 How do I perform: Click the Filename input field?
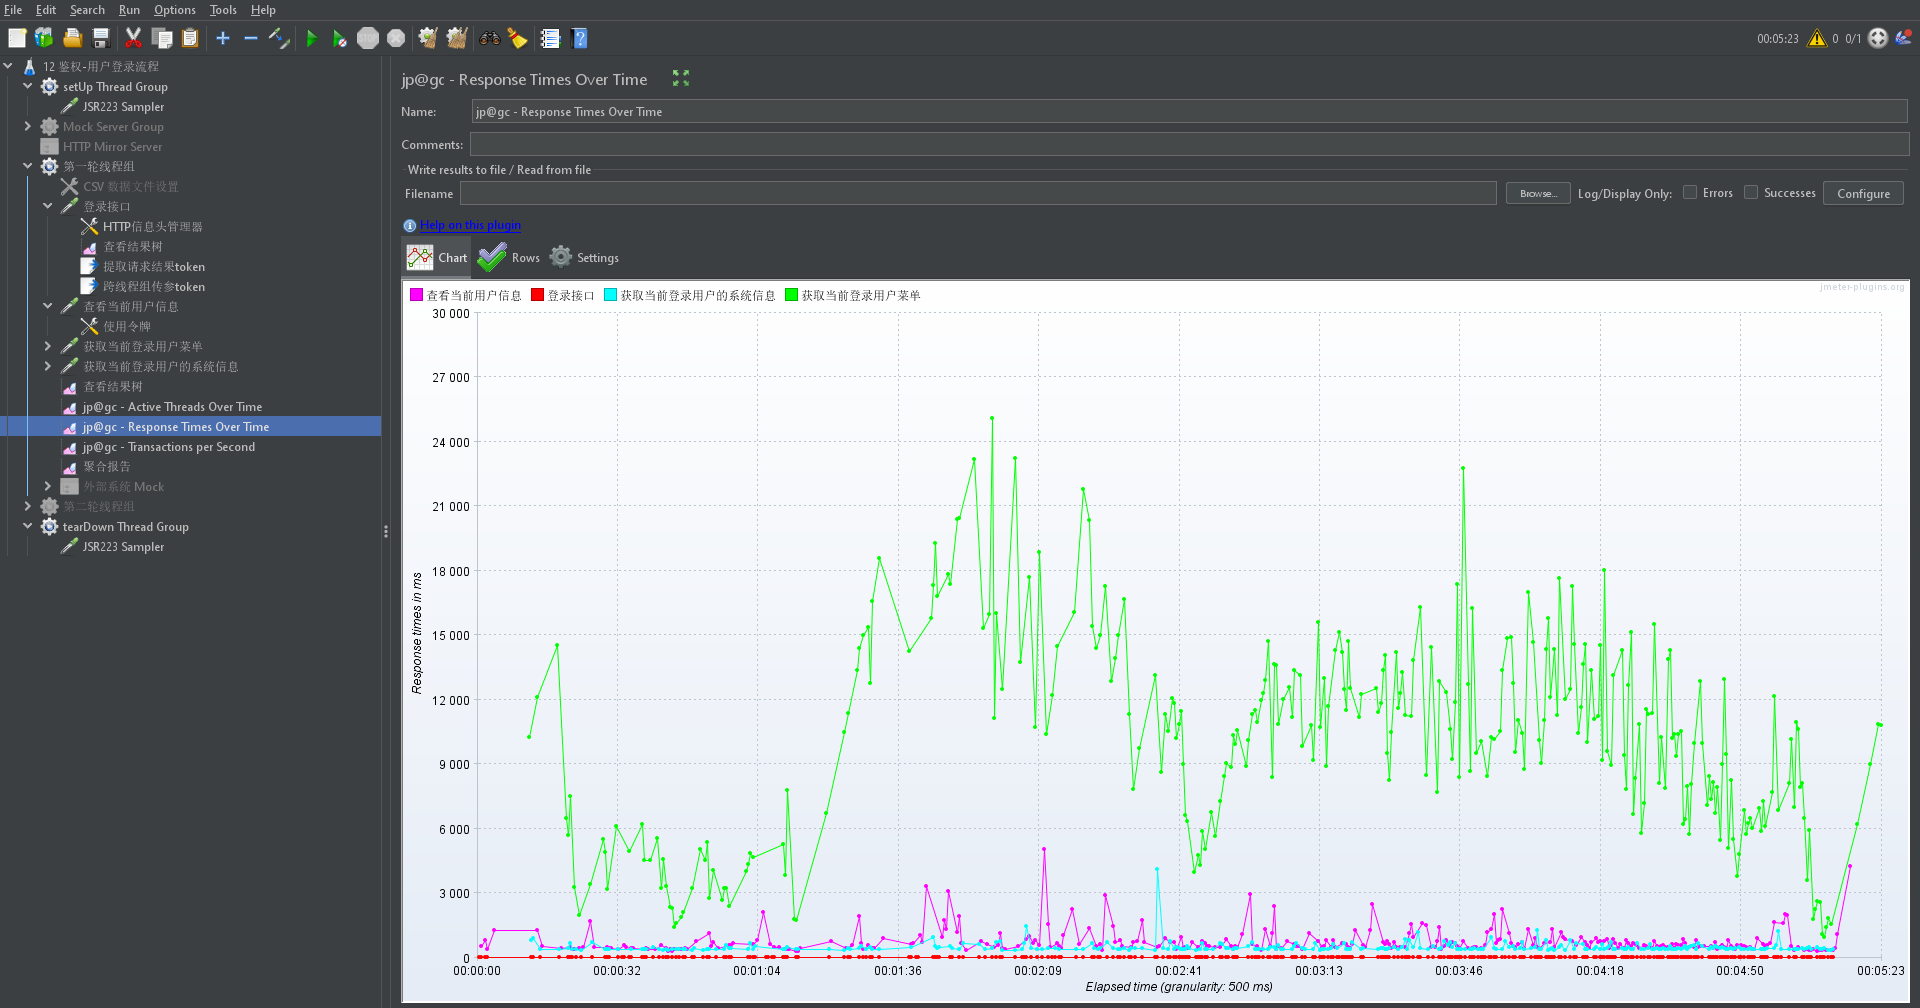click(978, 193)
